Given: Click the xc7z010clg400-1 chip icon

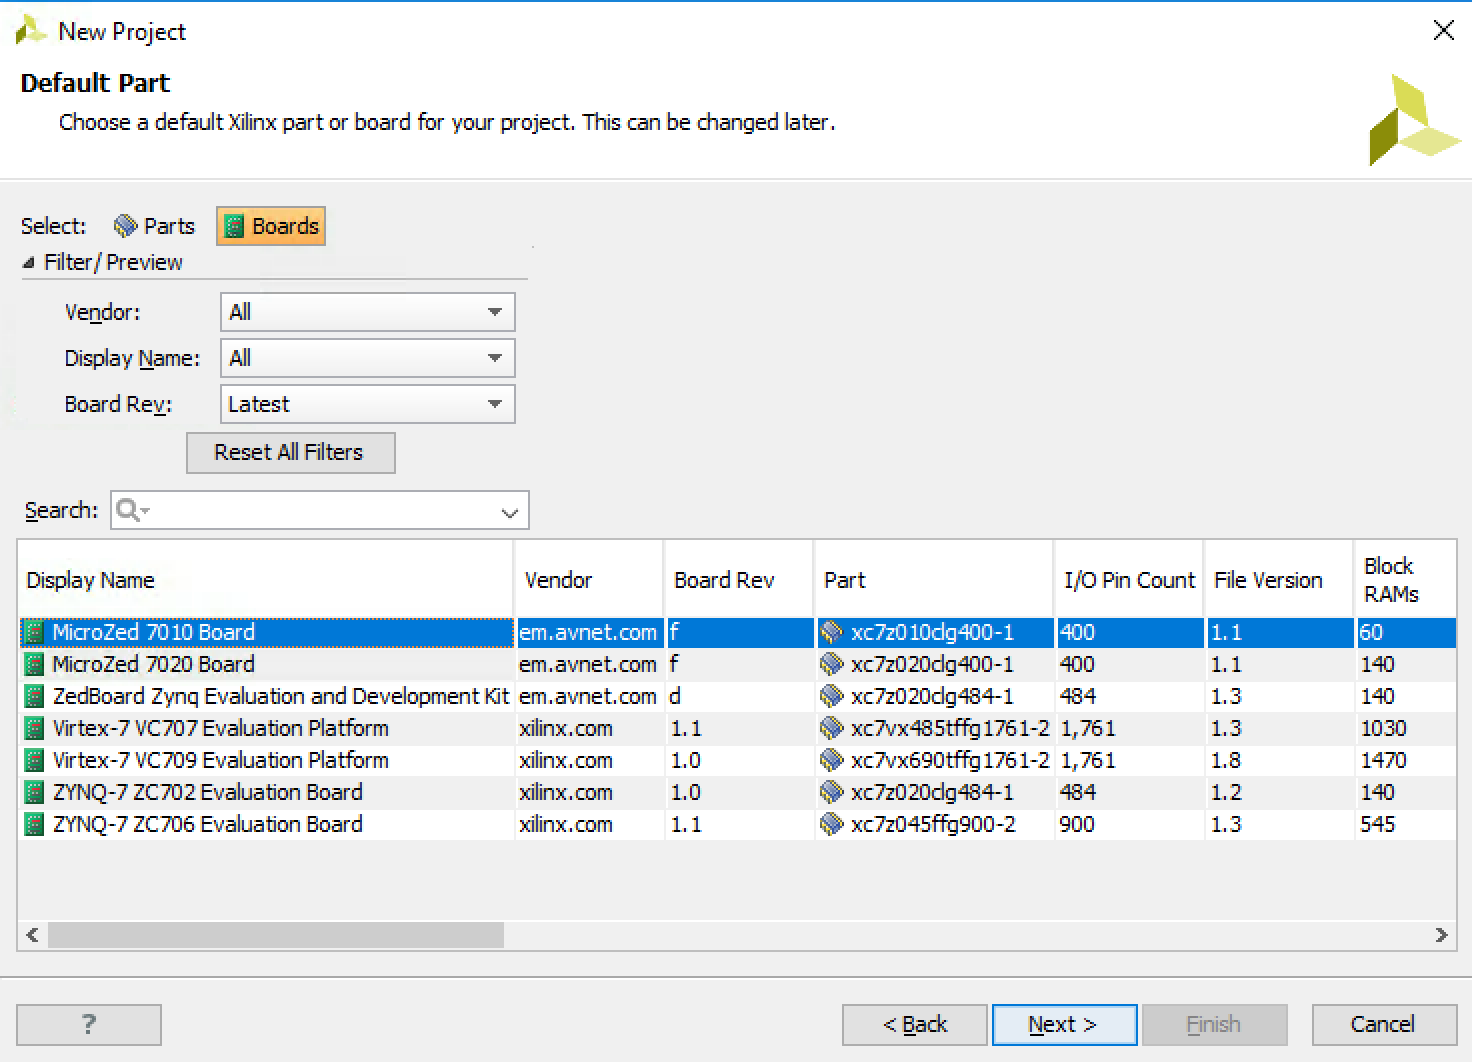Looking at the screenshot, I should tap(831, 633).
